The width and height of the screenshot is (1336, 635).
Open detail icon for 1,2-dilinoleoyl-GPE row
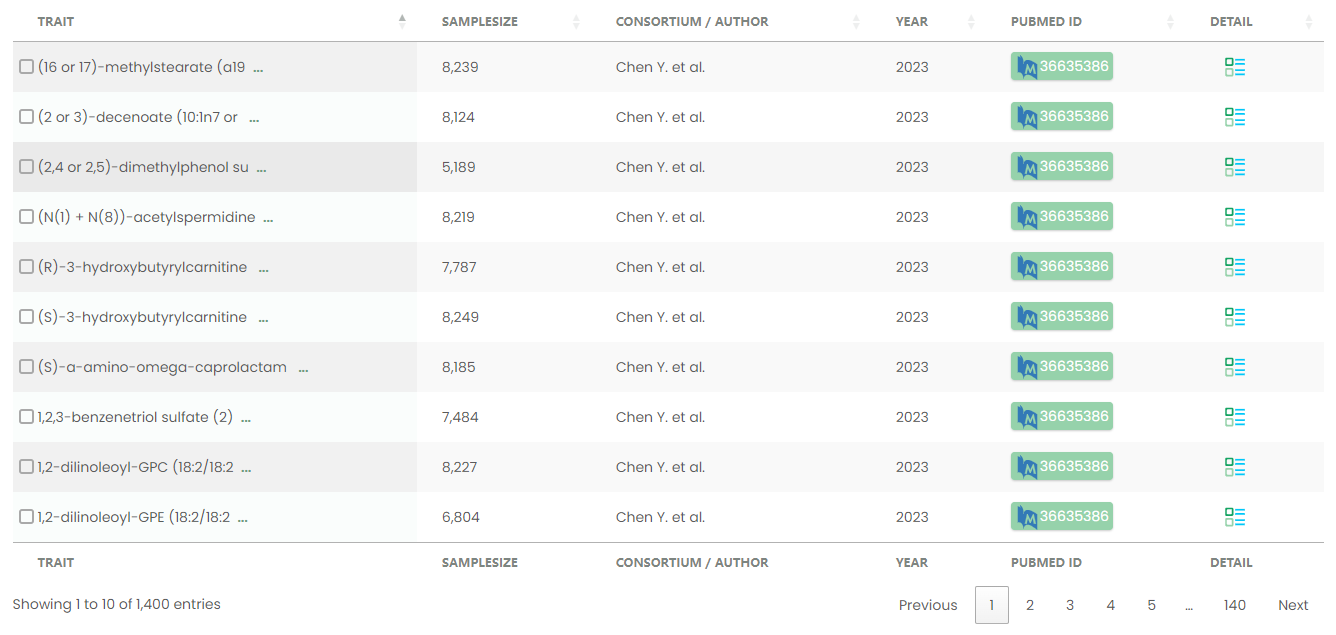pos(1235,517)
